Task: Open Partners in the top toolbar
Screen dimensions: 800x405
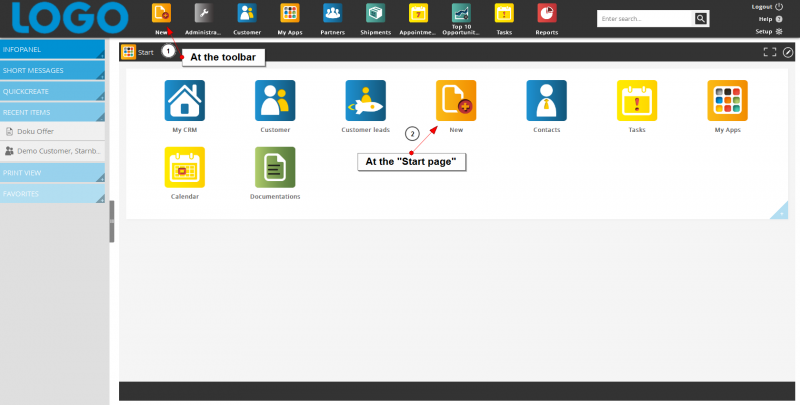Action: click(x=332, y=14)
